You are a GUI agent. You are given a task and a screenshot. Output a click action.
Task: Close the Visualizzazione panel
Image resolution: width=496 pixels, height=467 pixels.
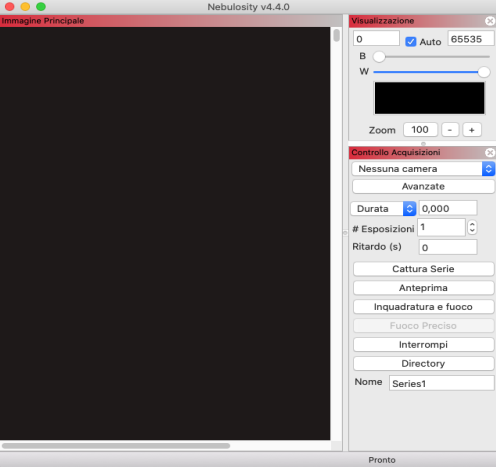pos(490,21)
